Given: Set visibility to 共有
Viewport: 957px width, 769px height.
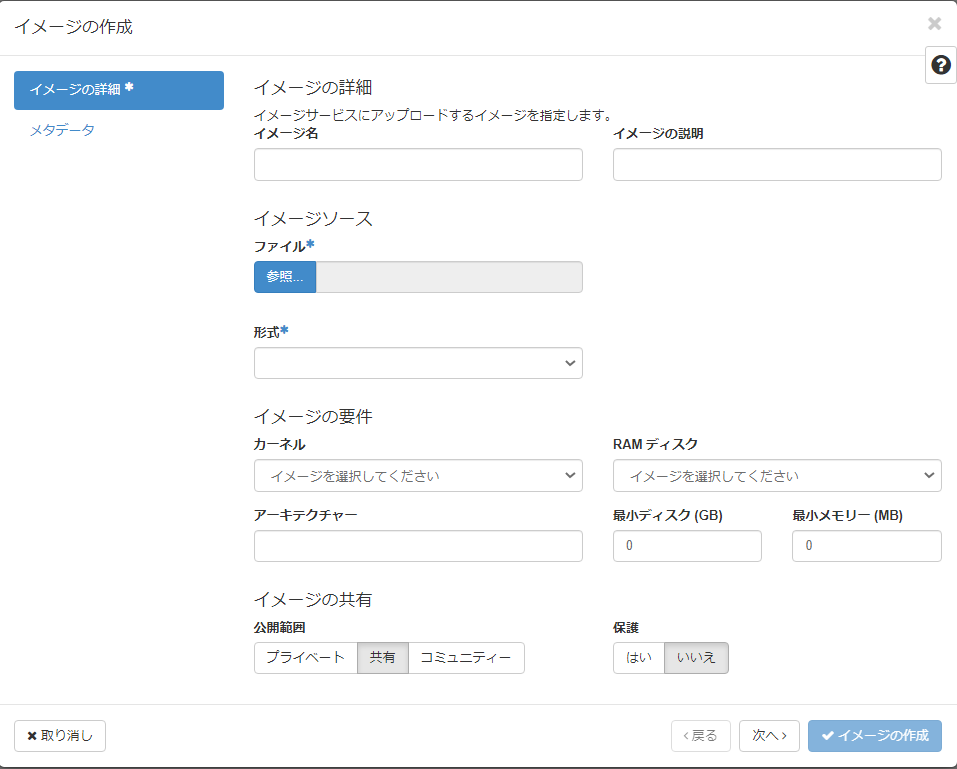Looking at the screenshot, I should point(383,658).
